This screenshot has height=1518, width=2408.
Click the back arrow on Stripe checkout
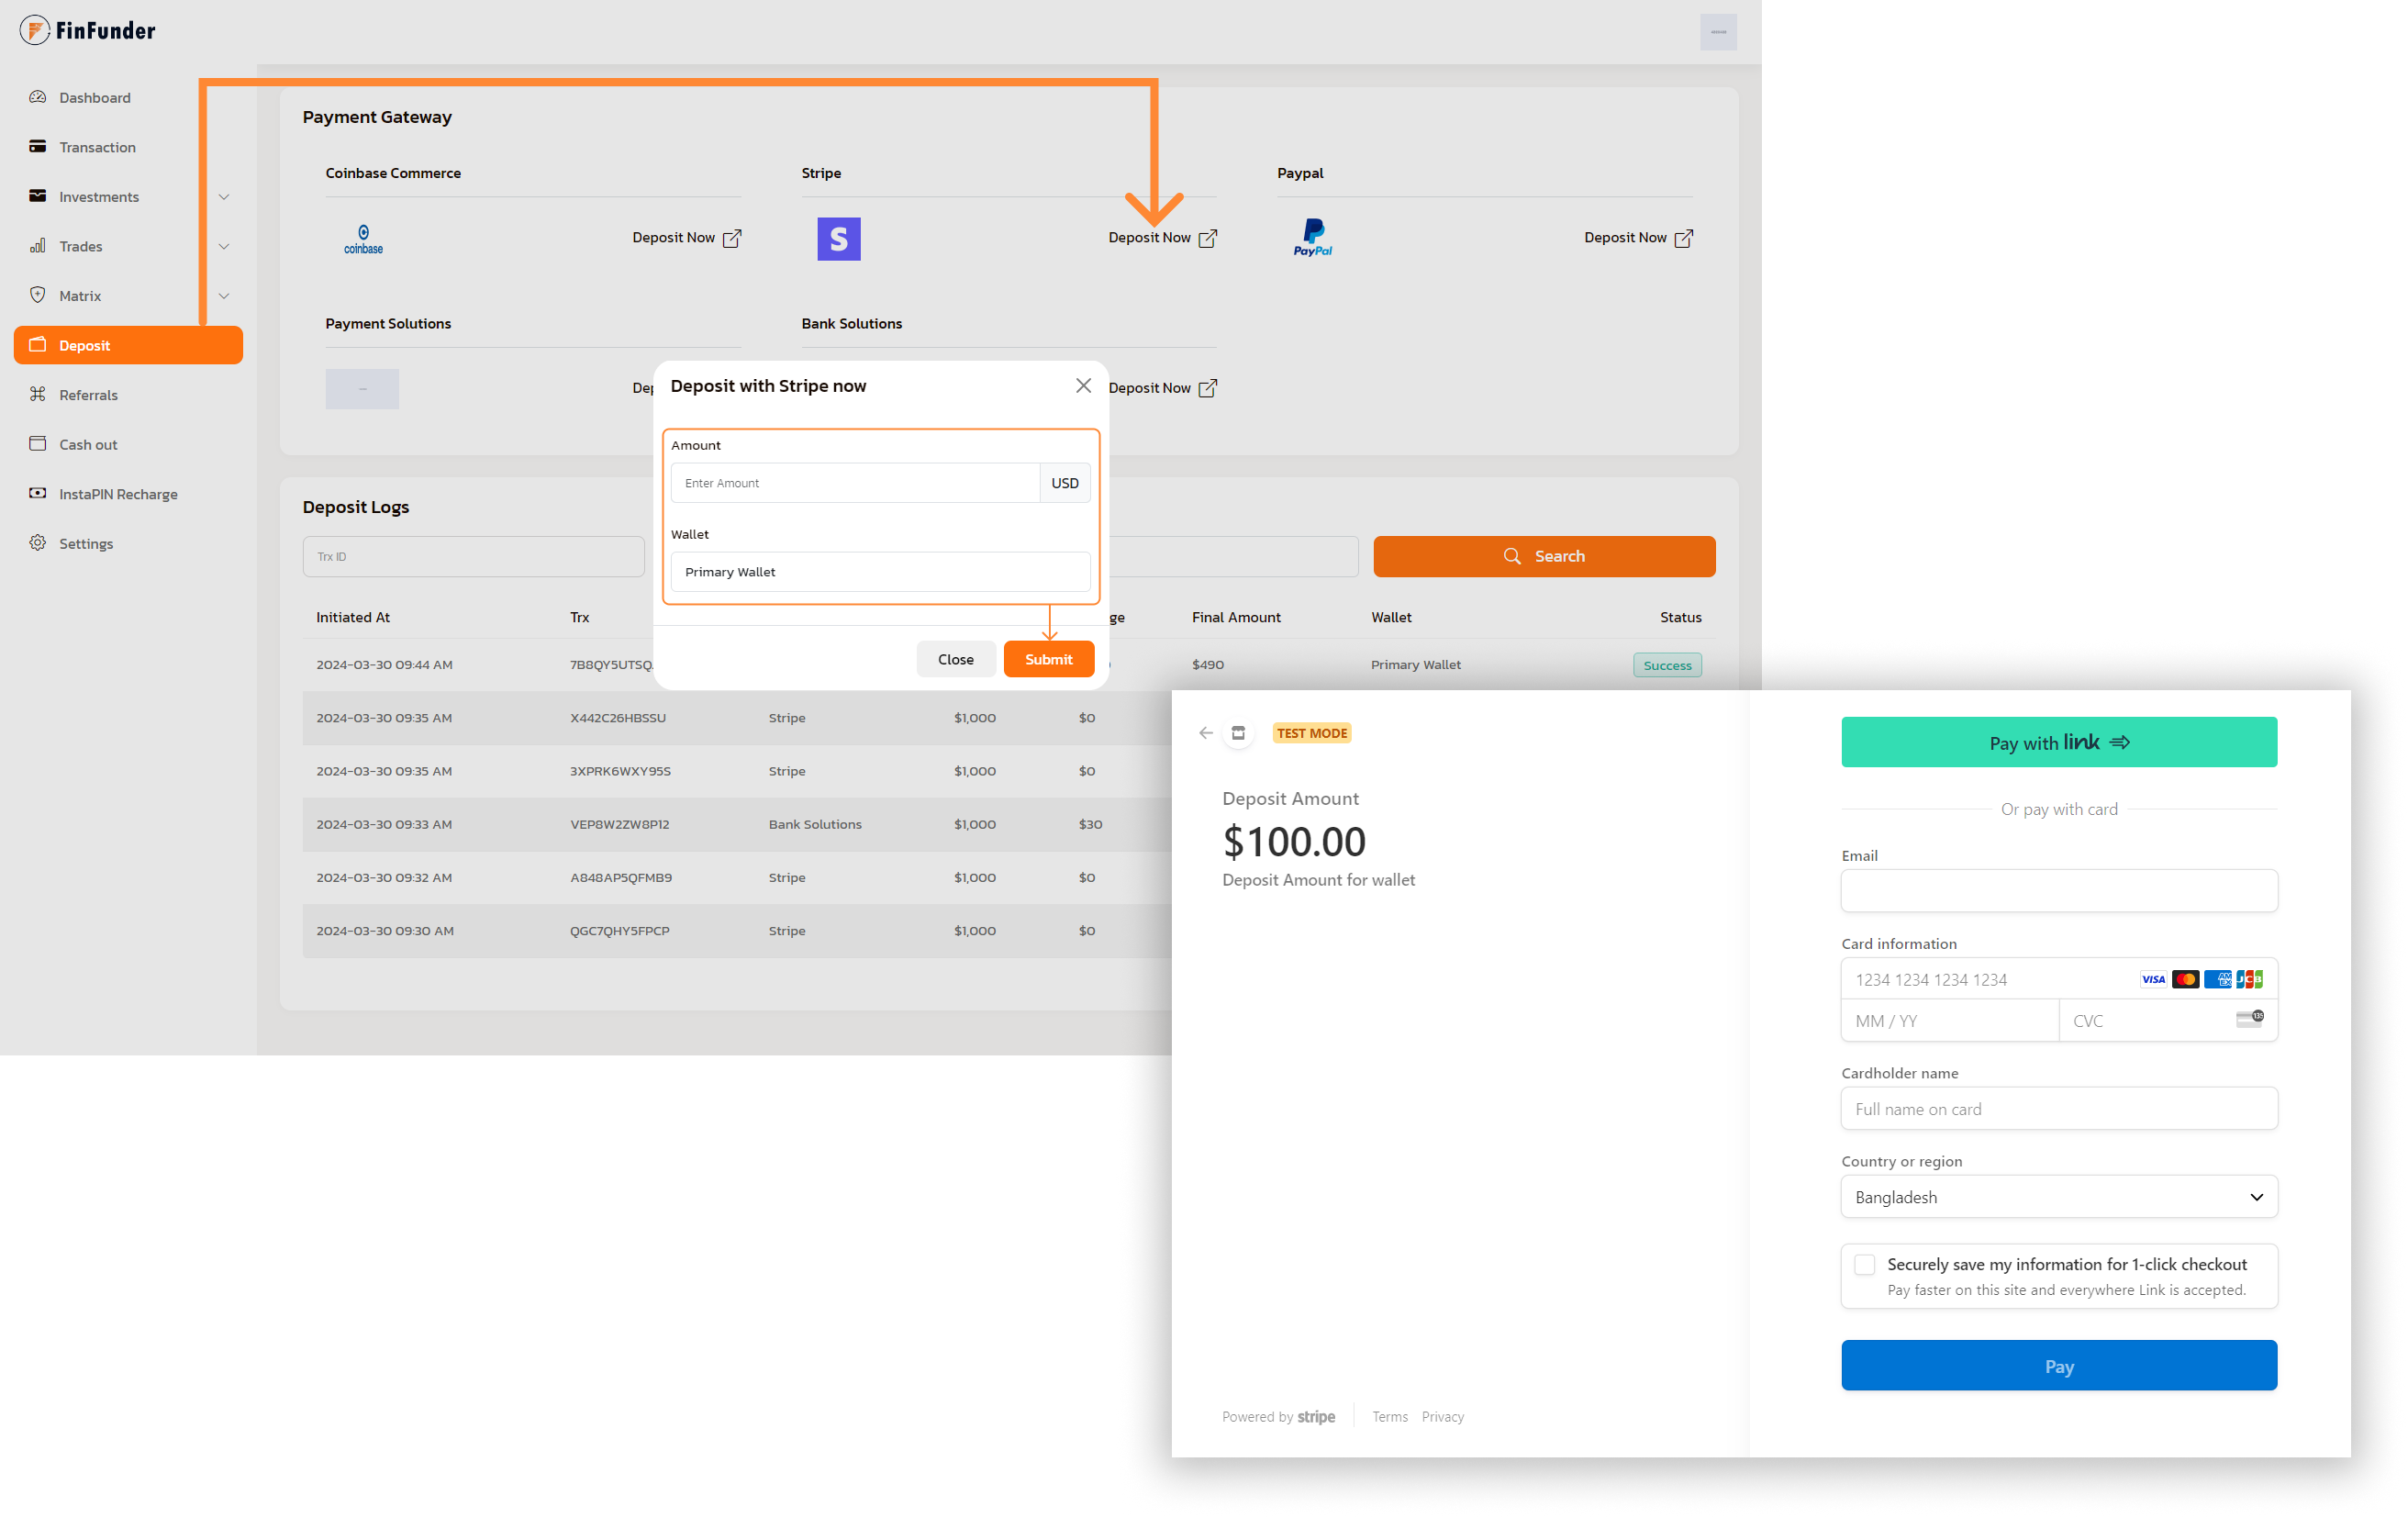pyautogui.click(x=1206, y=733)
